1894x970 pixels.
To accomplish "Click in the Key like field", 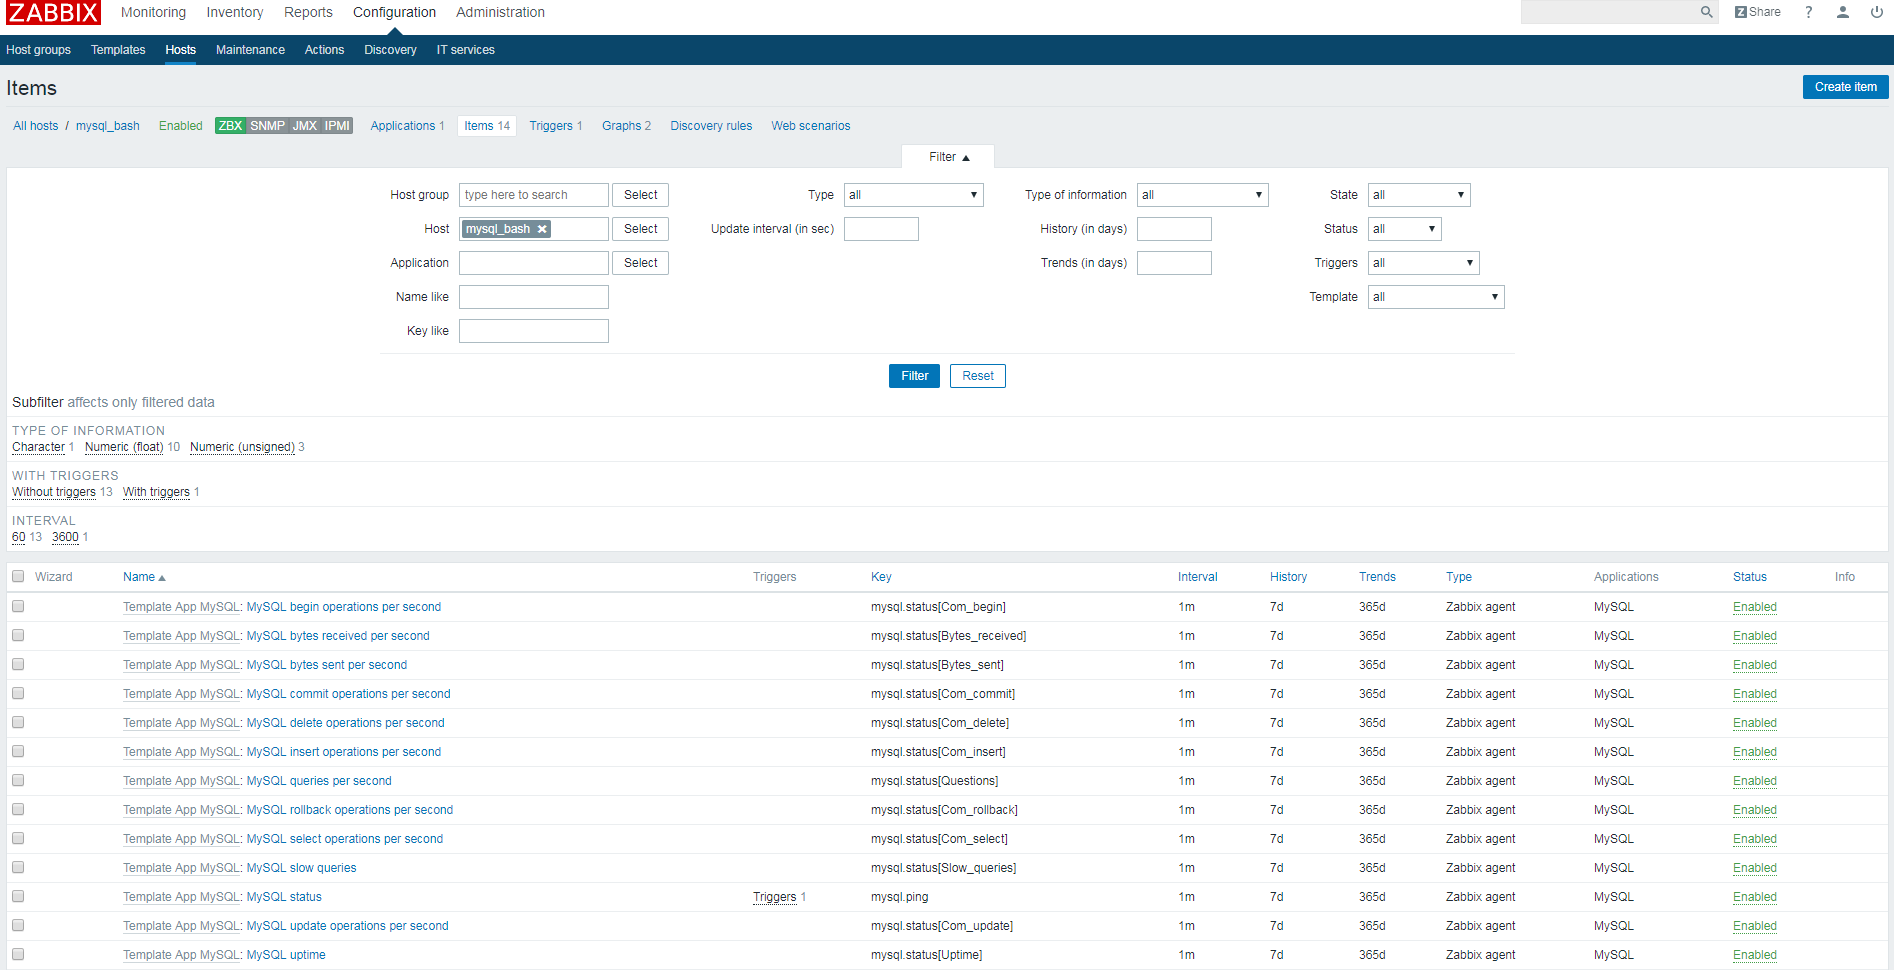I will [534, 331].
